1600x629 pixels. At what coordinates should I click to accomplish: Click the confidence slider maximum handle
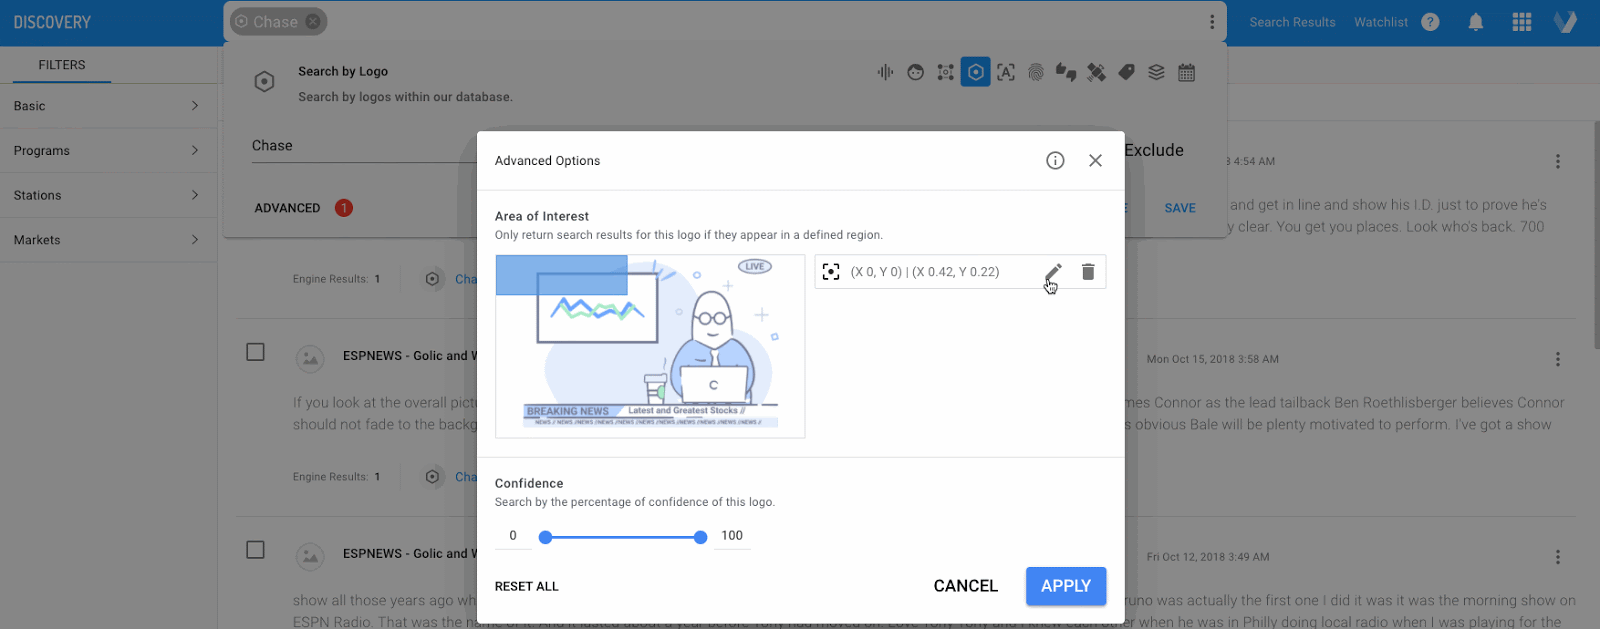[x=700, y=537]
